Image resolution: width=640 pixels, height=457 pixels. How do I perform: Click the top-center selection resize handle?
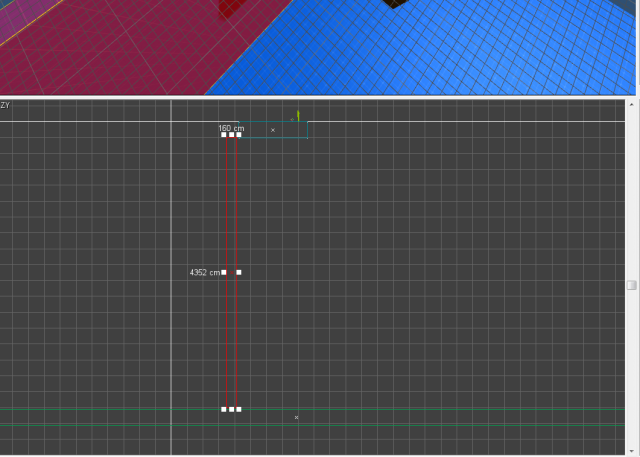231,135
